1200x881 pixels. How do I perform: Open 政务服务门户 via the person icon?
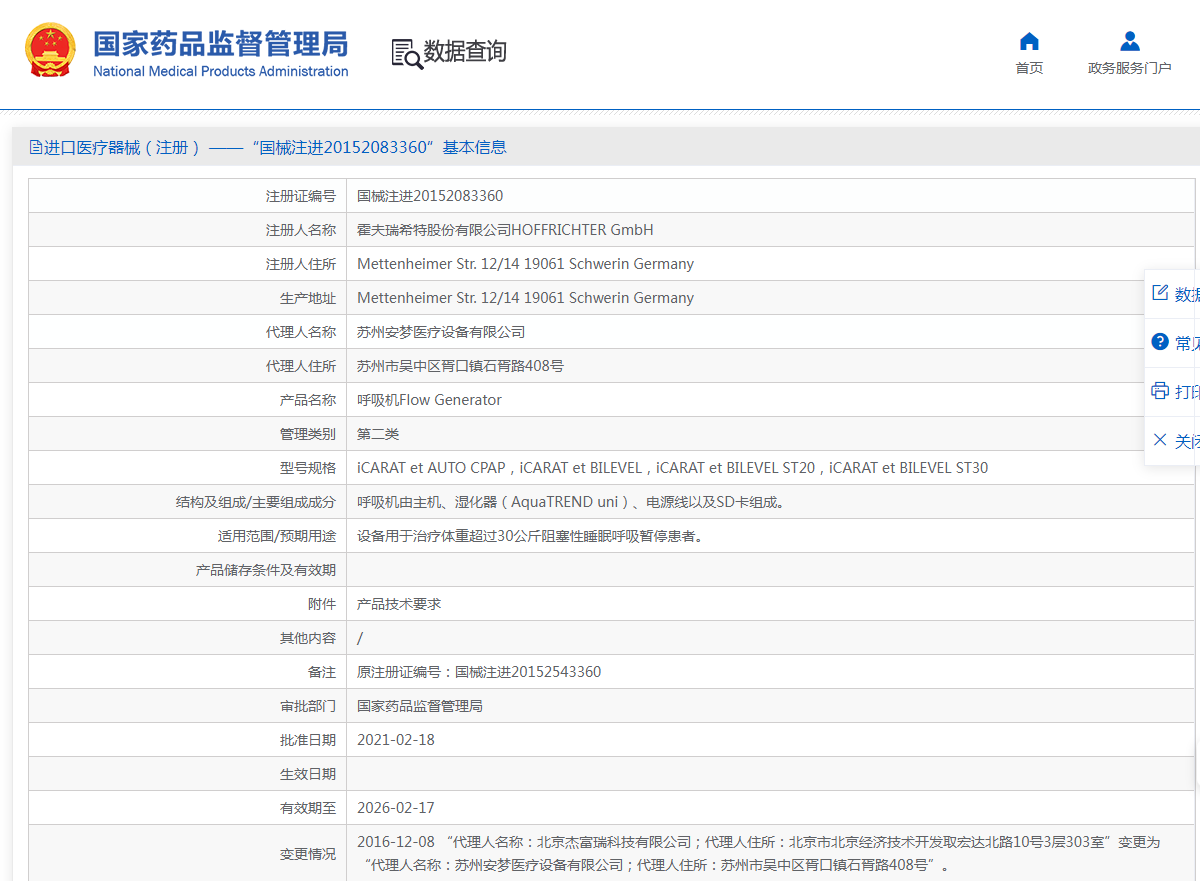click(x=1130, y=41)
